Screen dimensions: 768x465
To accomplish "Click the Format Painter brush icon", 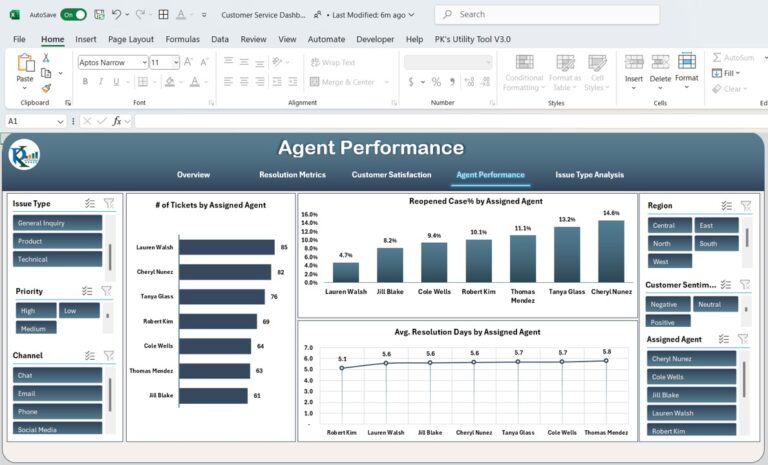I will click(x=46, y=88).
